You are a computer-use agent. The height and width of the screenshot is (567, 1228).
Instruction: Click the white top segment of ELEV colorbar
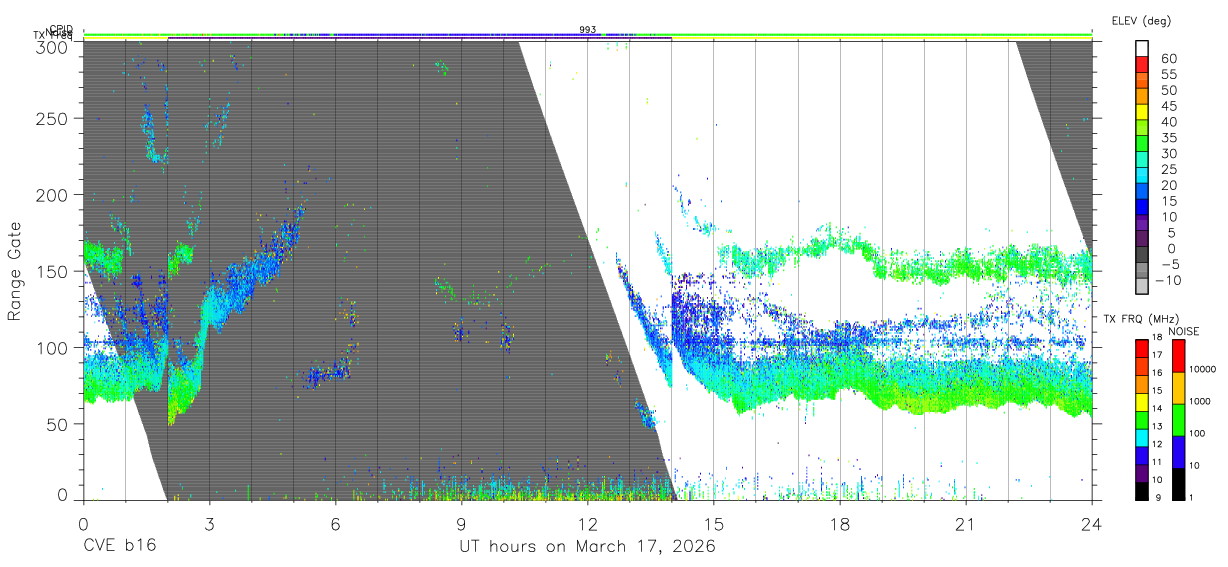1143,49
